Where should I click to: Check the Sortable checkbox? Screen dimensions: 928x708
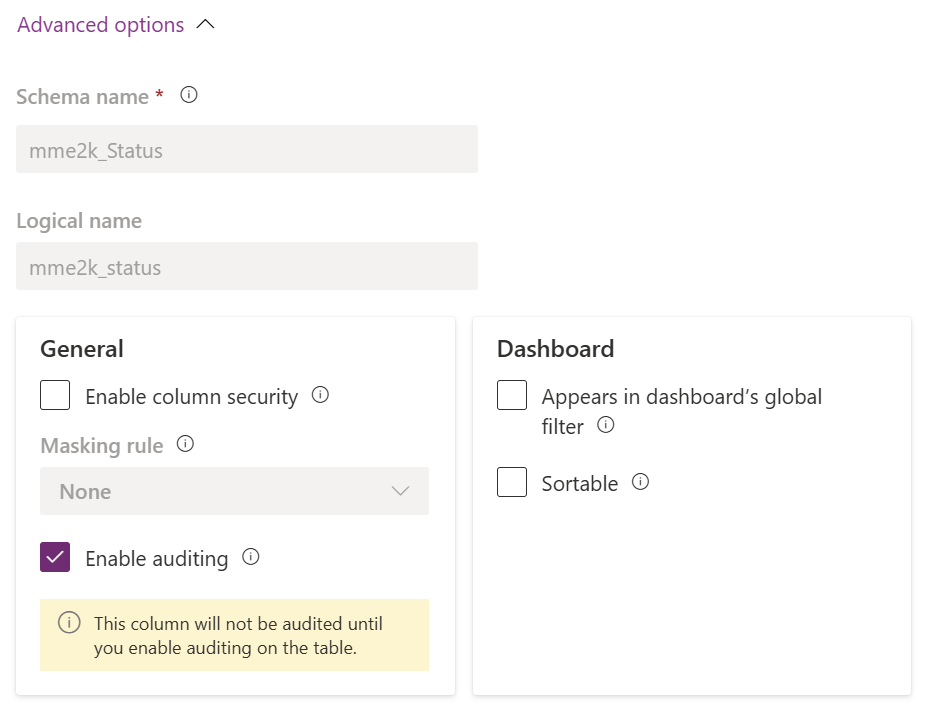pyautogui.click(x=512, y=482)
